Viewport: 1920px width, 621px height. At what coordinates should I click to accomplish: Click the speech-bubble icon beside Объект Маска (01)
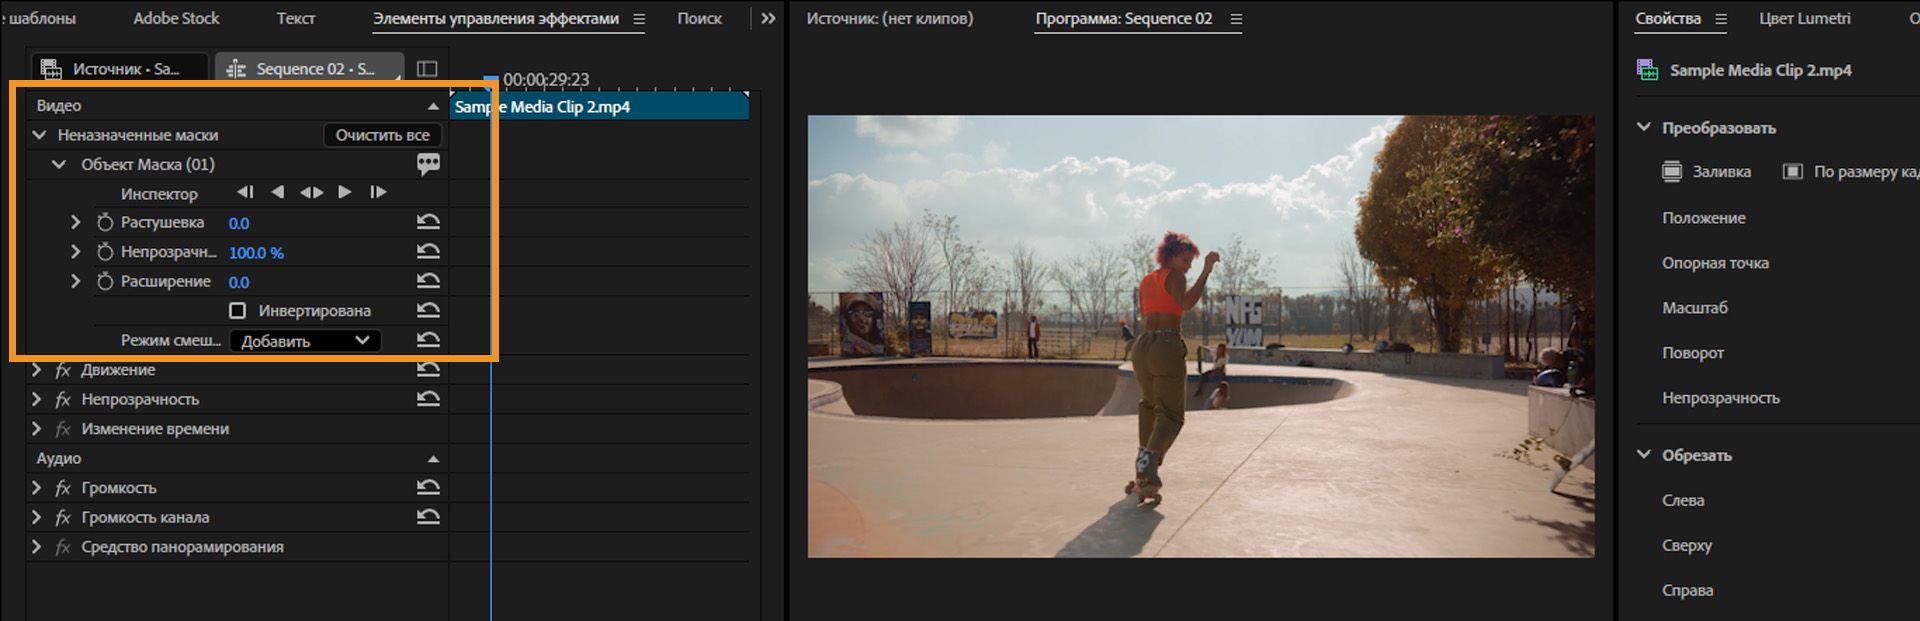click(428, 164)
